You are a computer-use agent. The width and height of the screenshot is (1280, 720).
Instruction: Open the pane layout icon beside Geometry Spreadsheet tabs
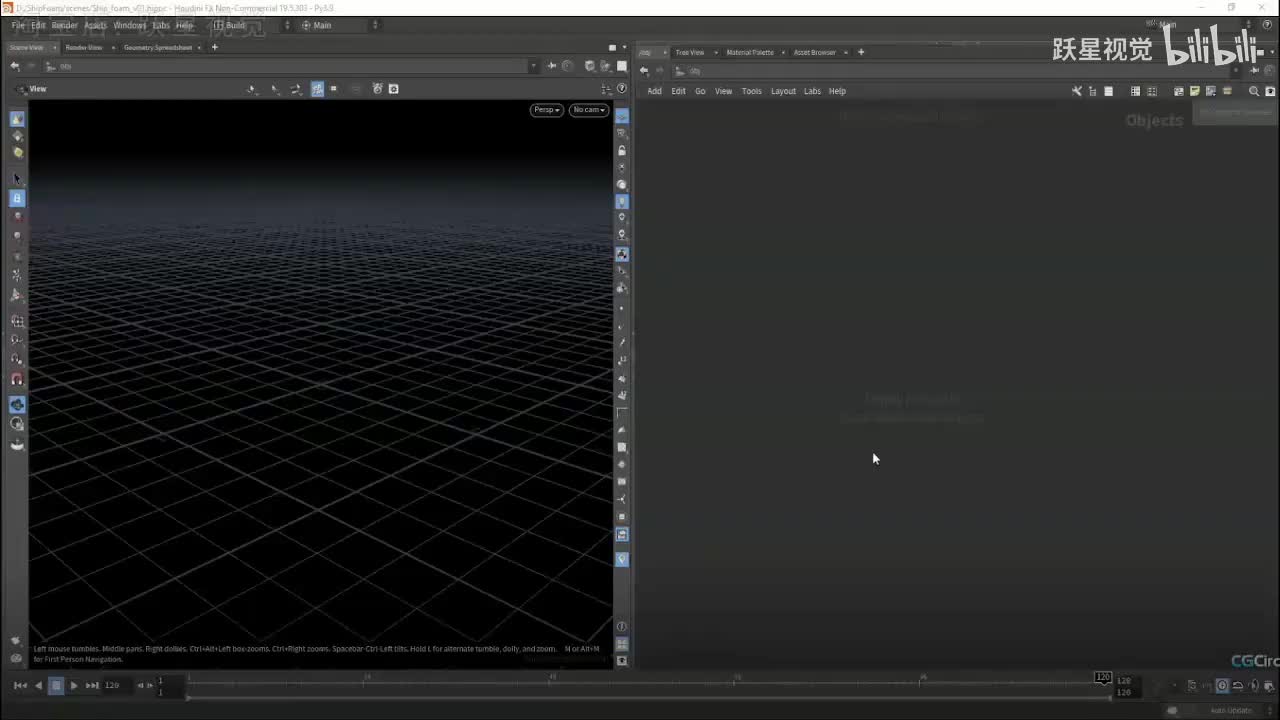click(x=612, y=47)
